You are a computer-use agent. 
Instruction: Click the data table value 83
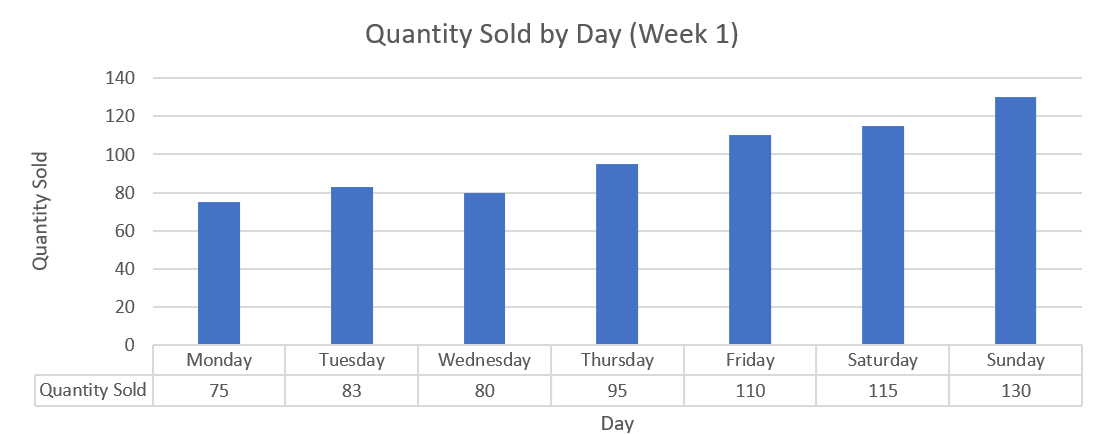tap(352, 391)
